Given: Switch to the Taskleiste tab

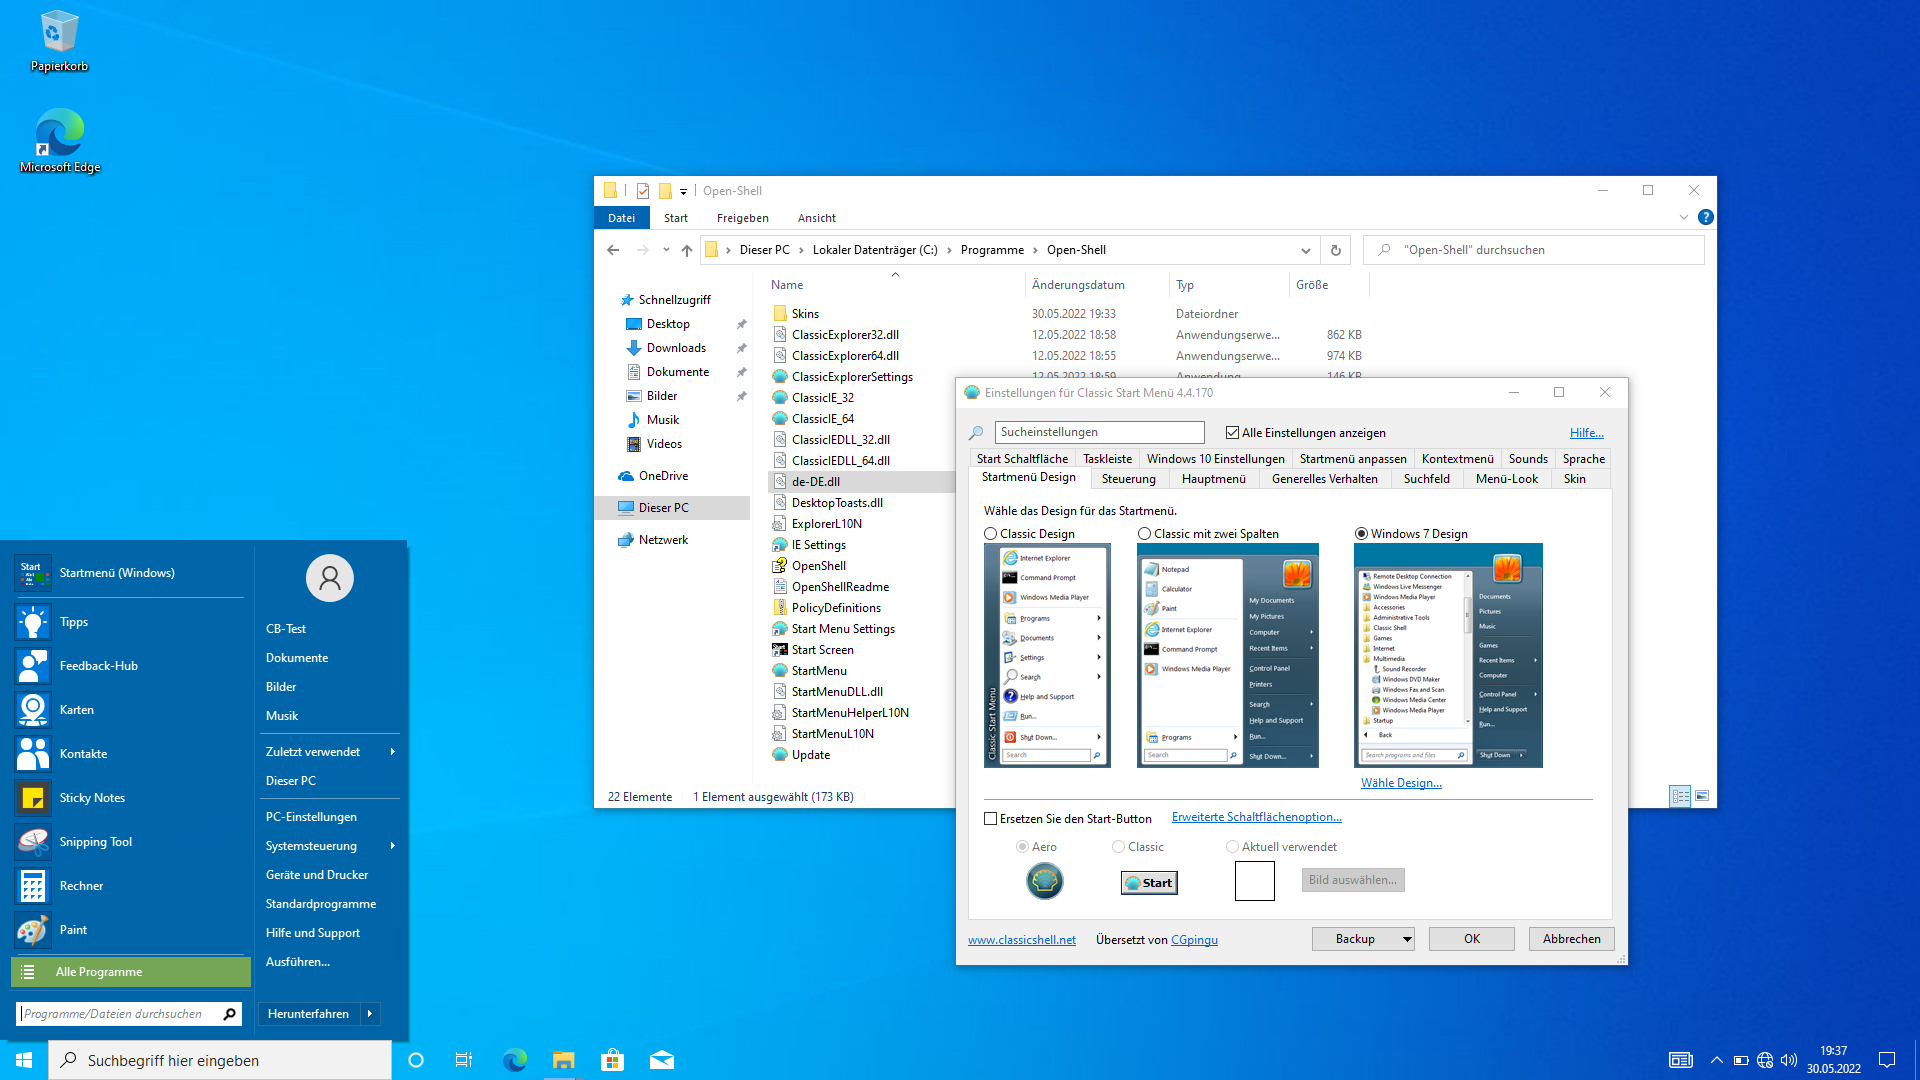Looking at the screenshot, I should (1107, 459).
